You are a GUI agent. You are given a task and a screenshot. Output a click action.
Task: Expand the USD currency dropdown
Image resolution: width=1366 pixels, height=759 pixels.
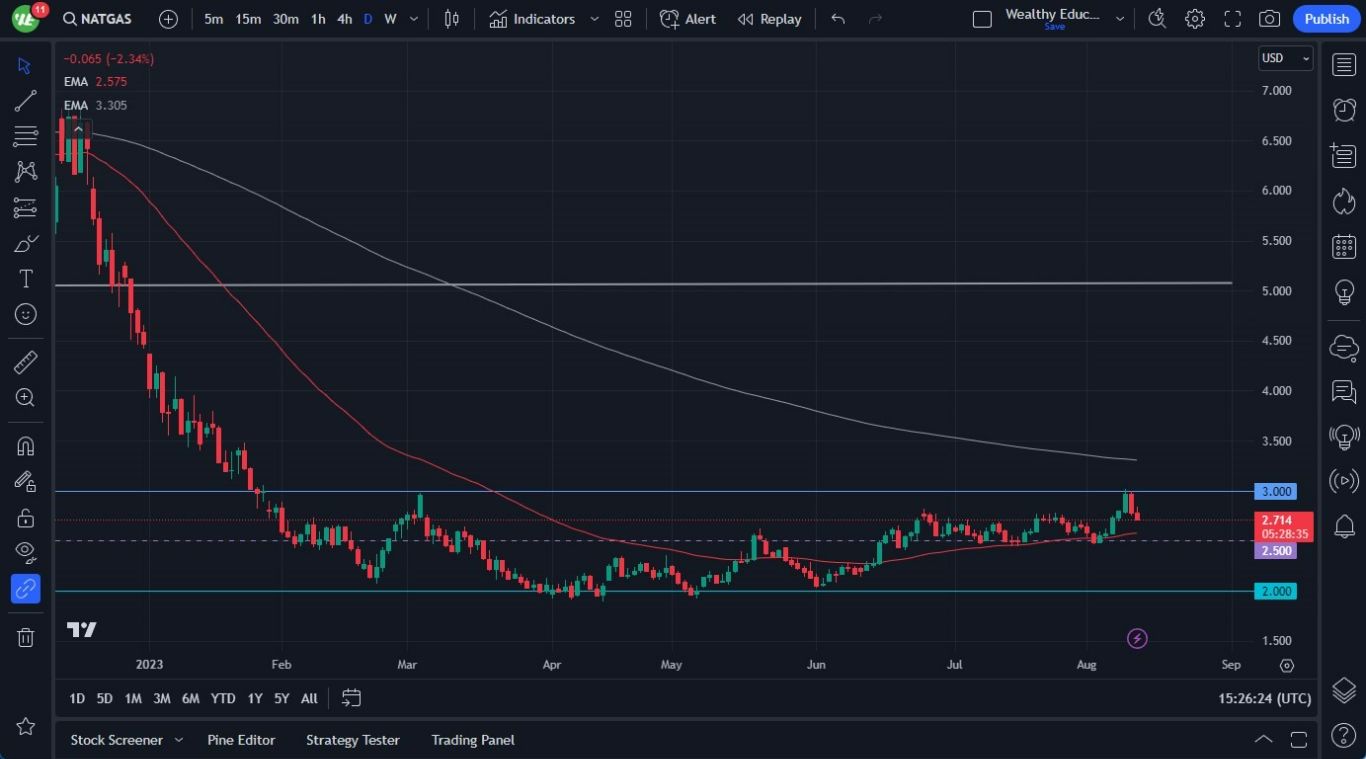click(x=1285, y=58)
